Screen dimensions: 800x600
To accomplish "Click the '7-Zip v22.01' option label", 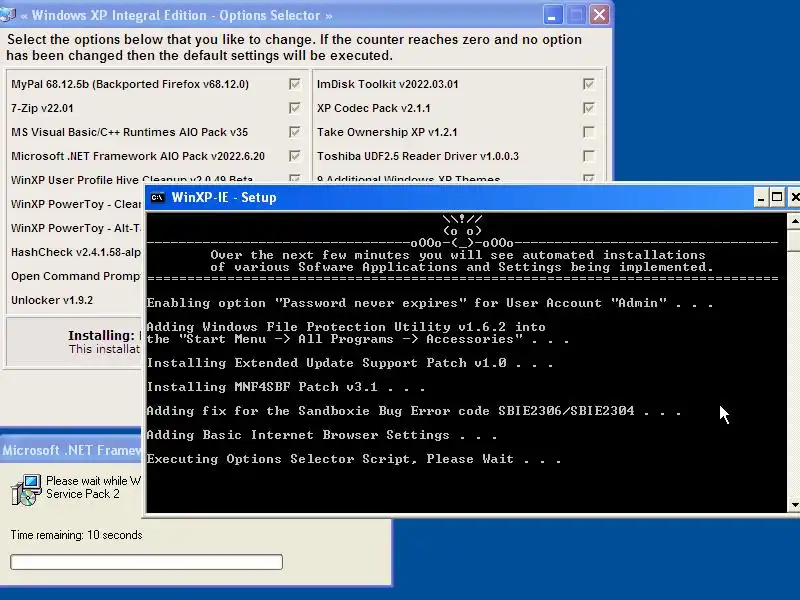I will (42, 108).
